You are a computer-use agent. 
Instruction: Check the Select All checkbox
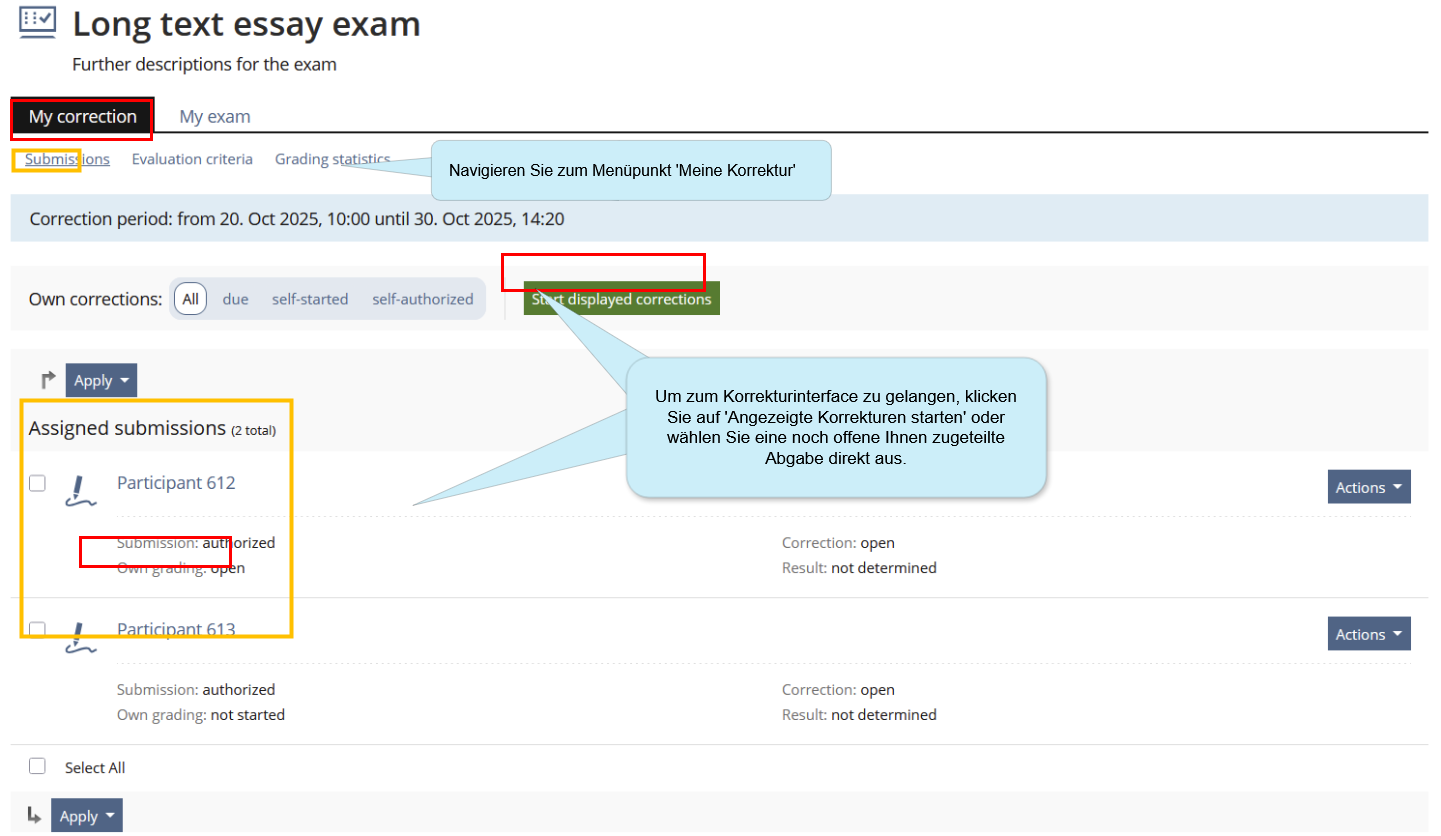click(37, 766)
